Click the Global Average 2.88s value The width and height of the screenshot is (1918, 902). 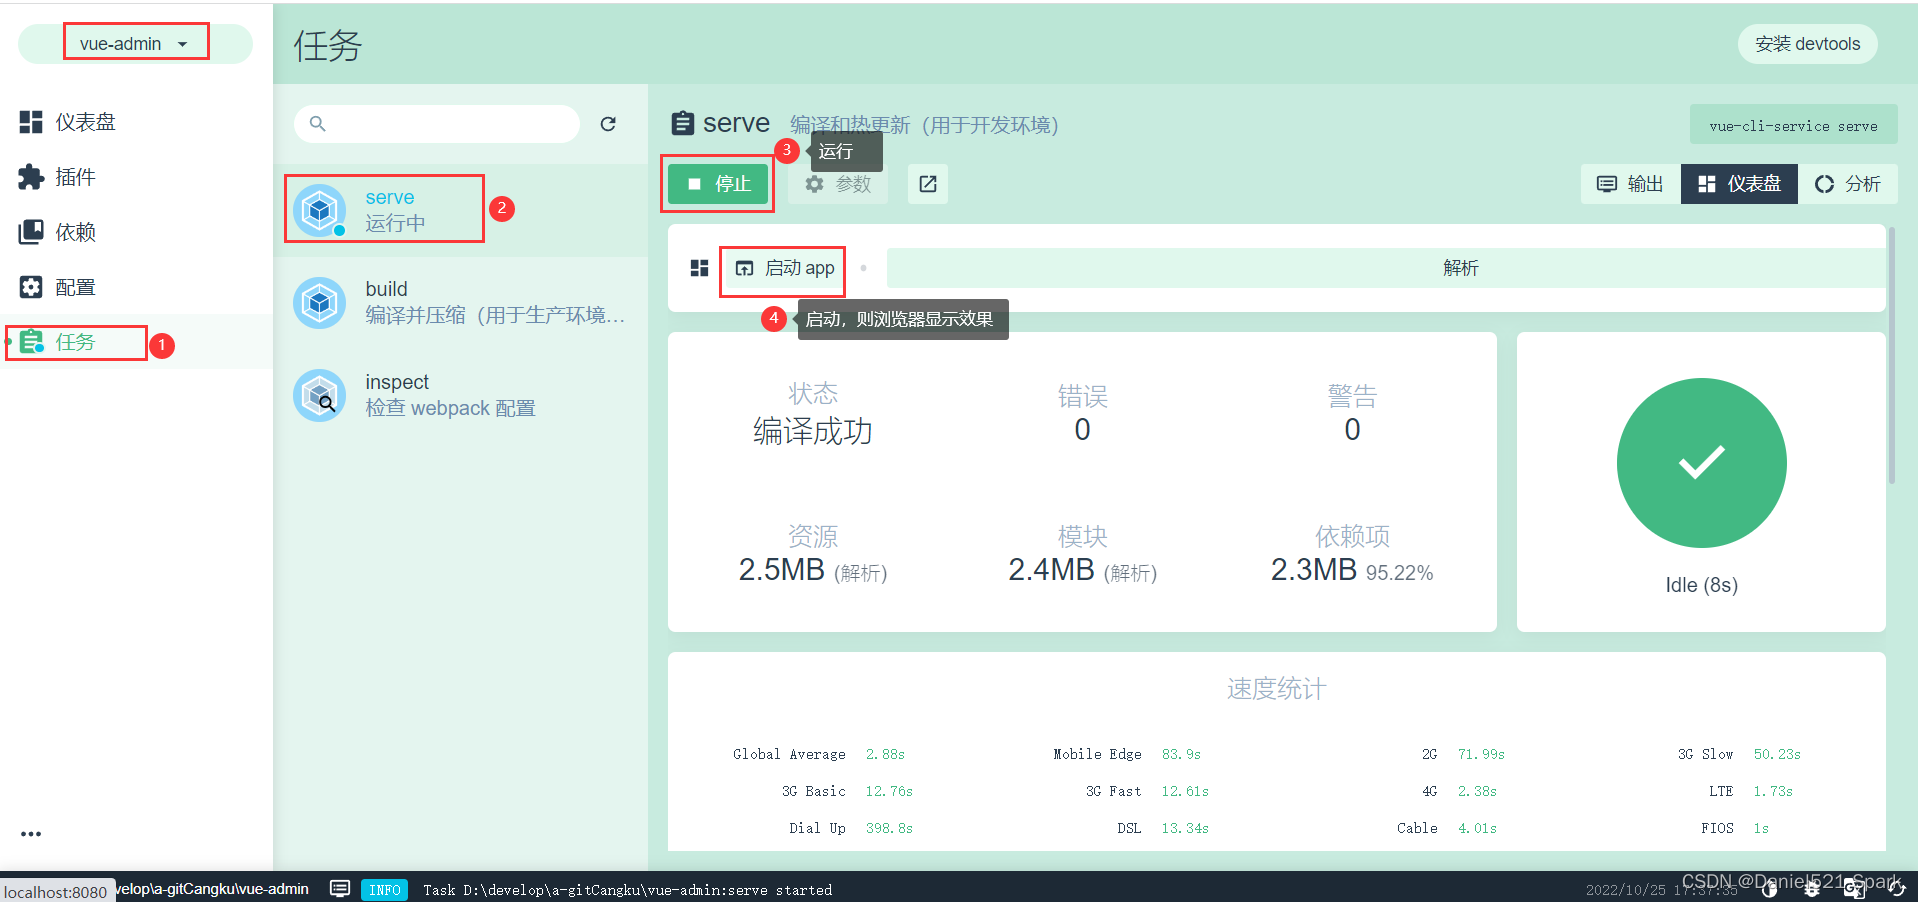tap(885, 755)
